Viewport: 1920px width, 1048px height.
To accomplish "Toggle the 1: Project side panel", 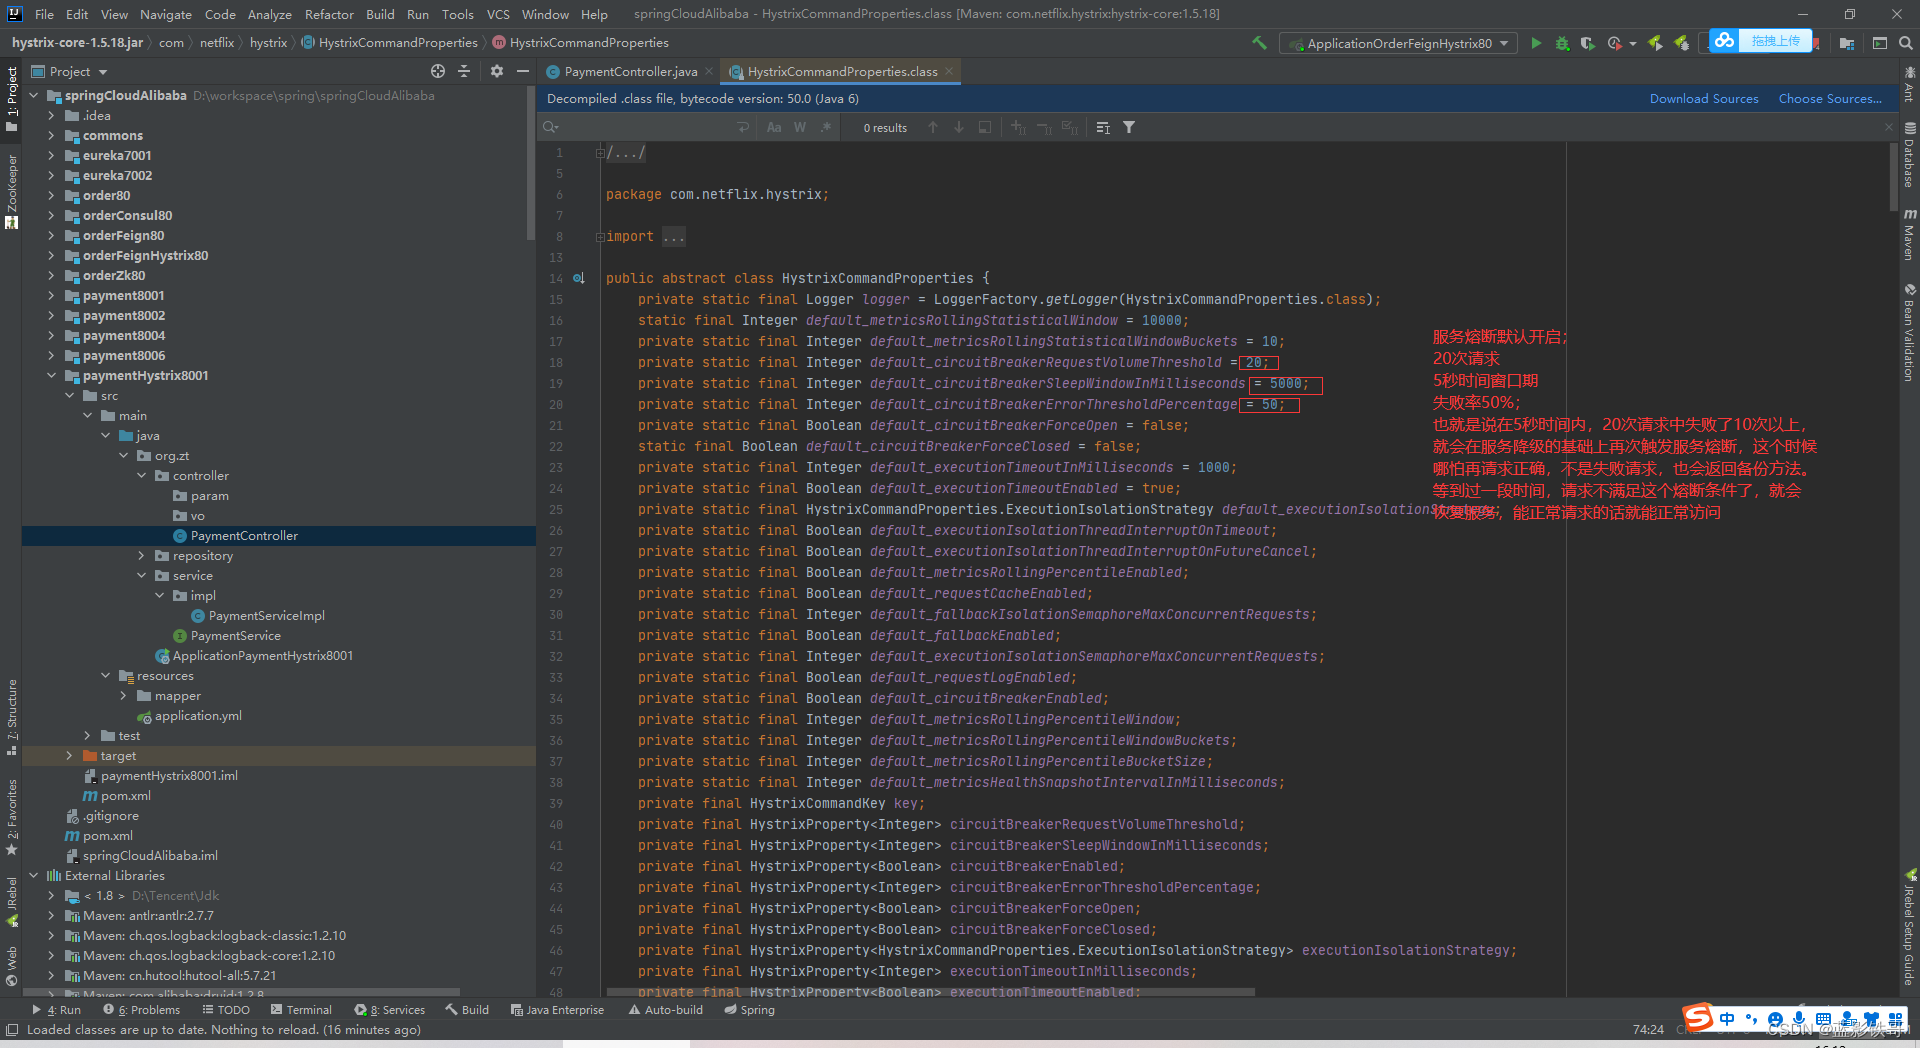I will tap(11, 98).
